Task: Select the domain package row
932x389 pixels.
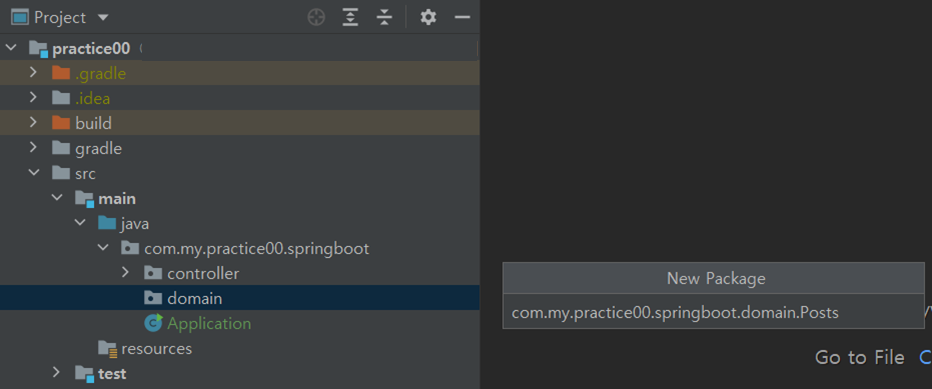Action: (240, 297)
